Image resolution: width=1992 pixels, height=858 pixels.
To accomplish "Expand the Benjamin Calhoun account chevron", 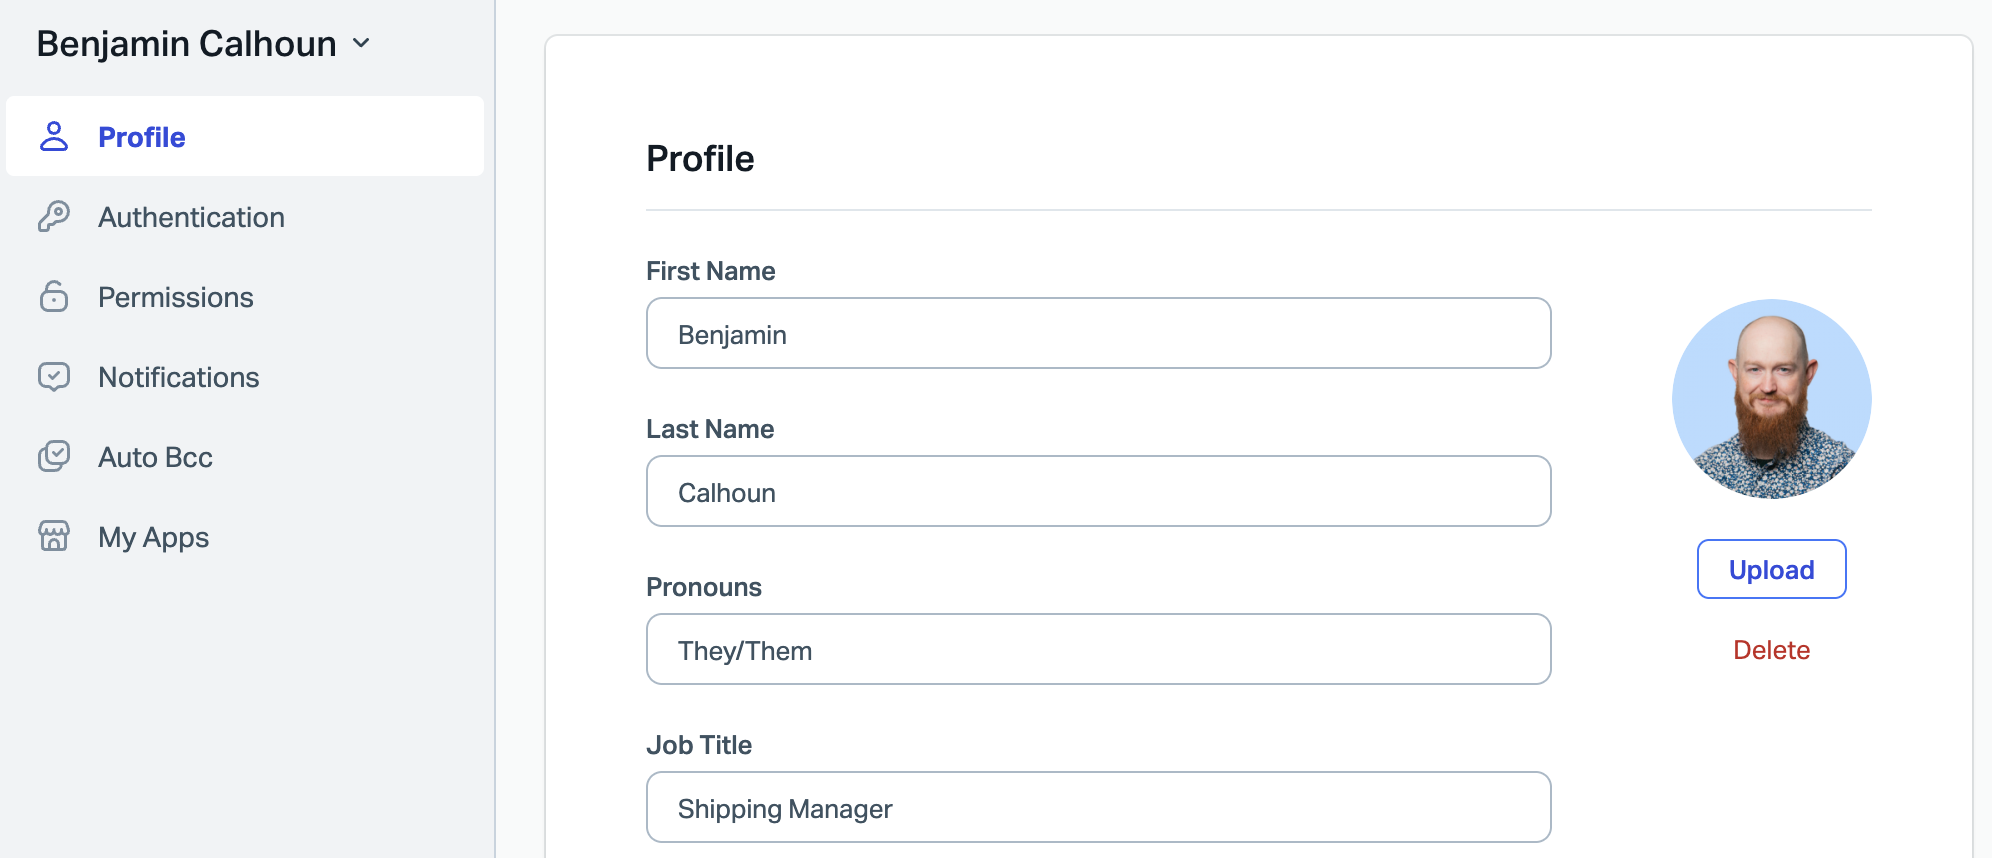I will tap(362, 44).
